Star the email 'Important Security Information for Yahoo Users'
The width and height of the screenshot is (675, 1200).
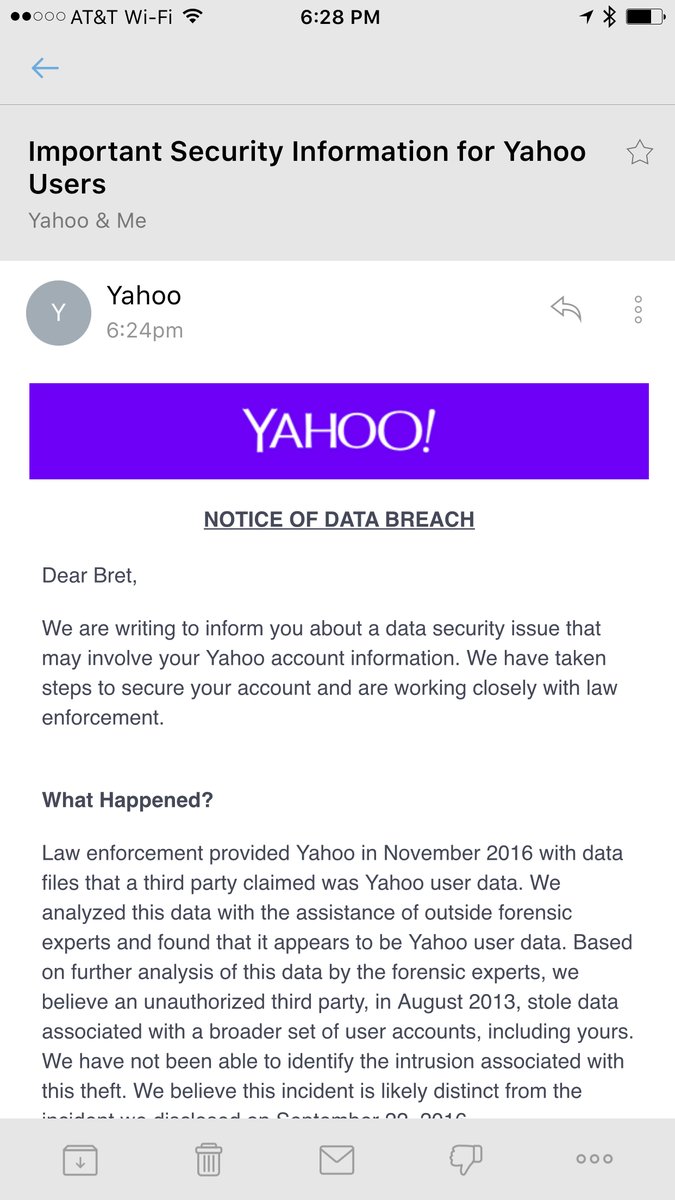click(x=639, y=152)
